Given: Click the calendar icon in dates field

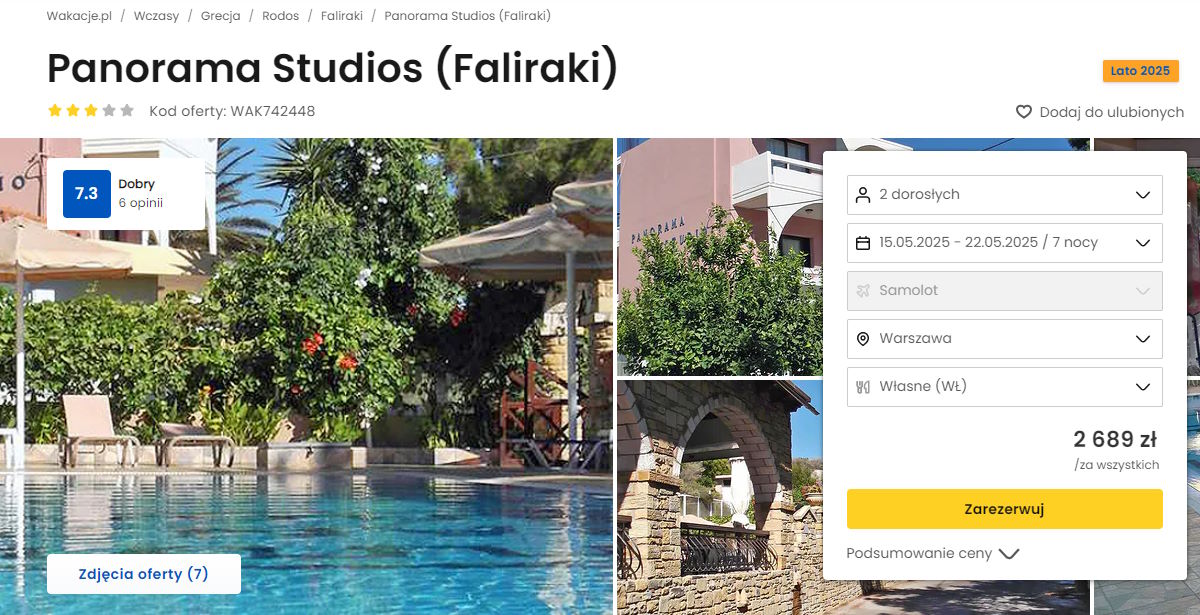Looking at the screenshot, I should [863, 243].
